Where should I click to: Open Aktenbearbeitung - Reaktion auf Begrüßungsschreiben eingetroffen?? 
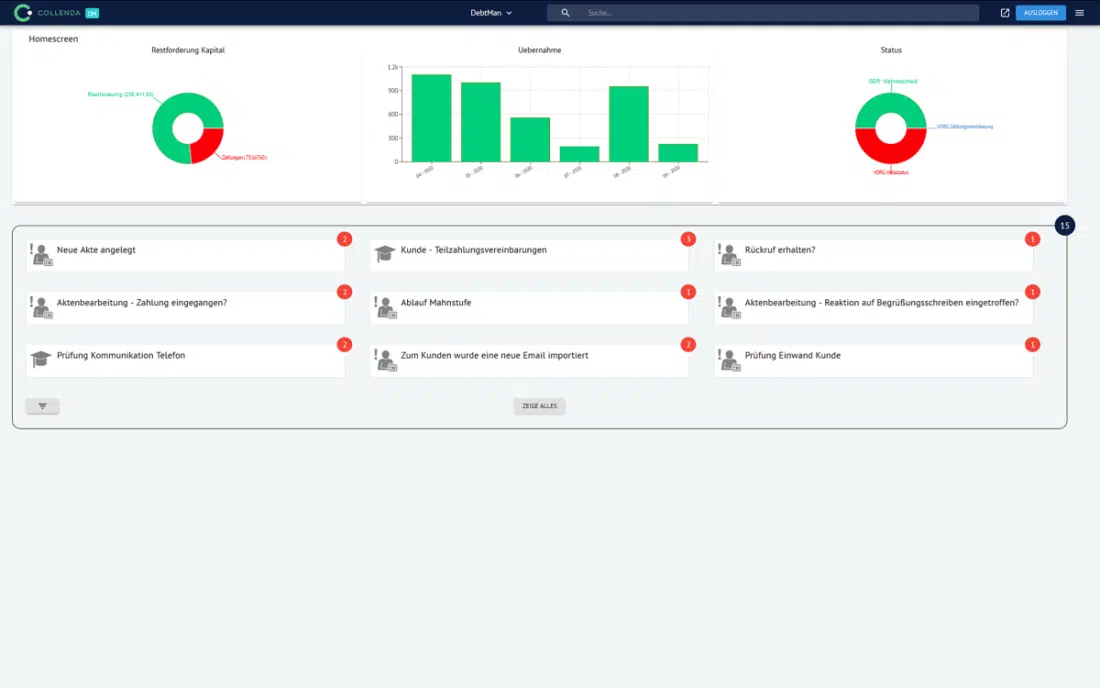881,302
